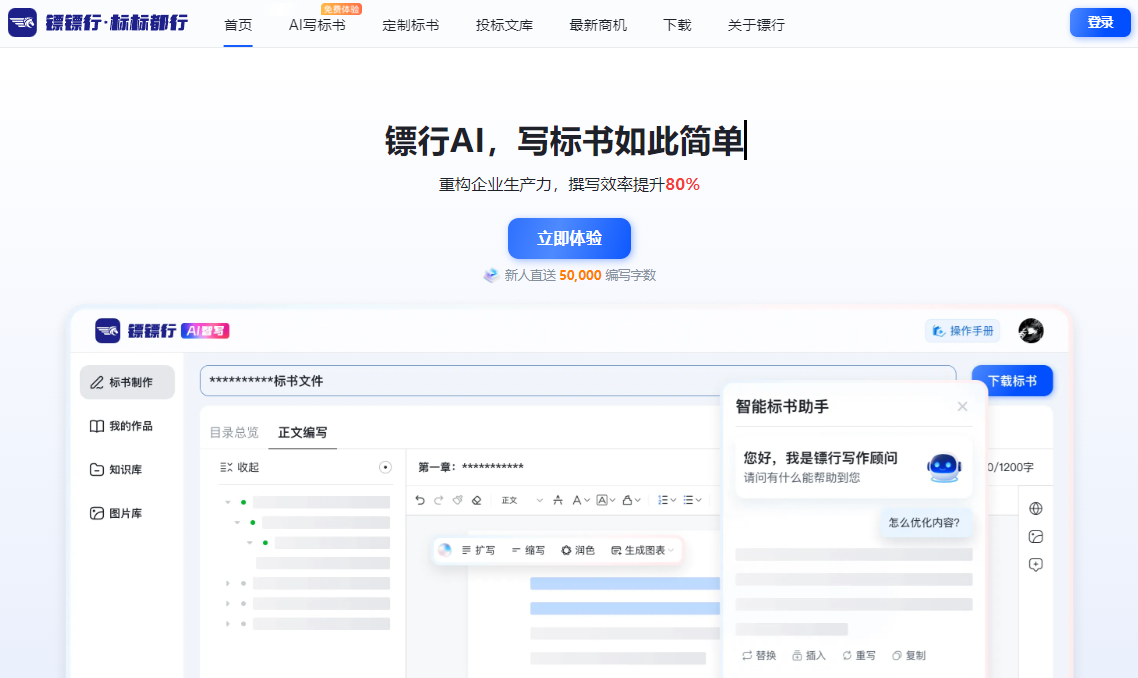Open 标书制作 from the left sidebar
The width and height of the screenshot is (1138, 678).
coord(127,381)
